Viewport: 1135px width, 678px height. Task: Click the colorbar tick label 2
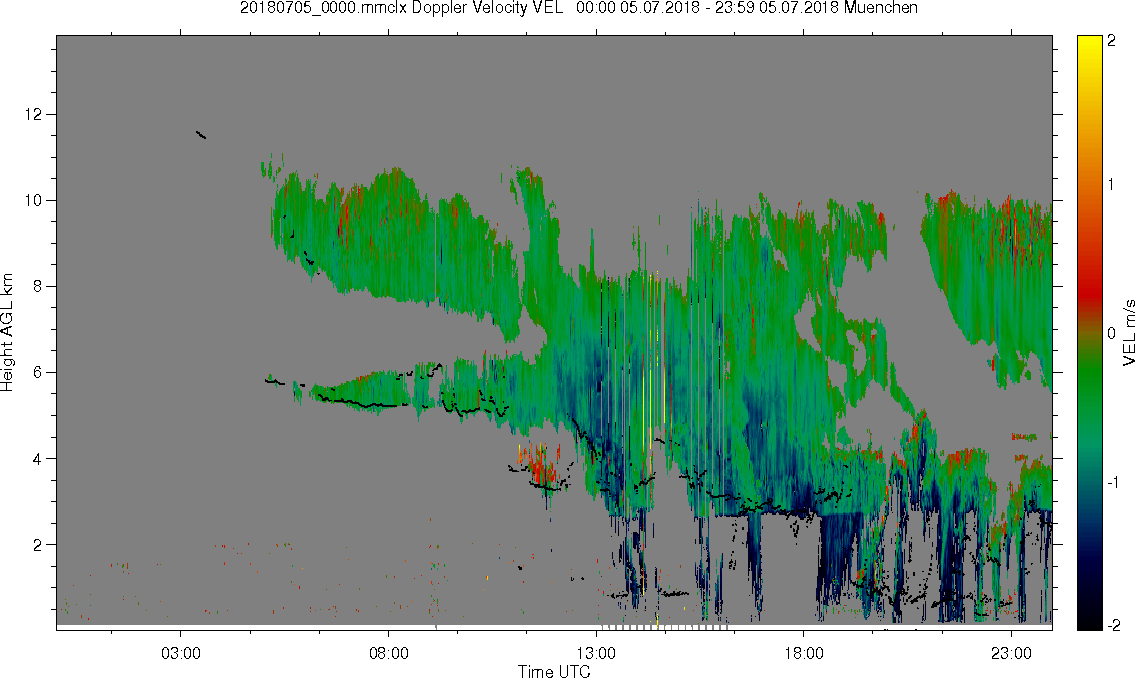coord(1111,41)
